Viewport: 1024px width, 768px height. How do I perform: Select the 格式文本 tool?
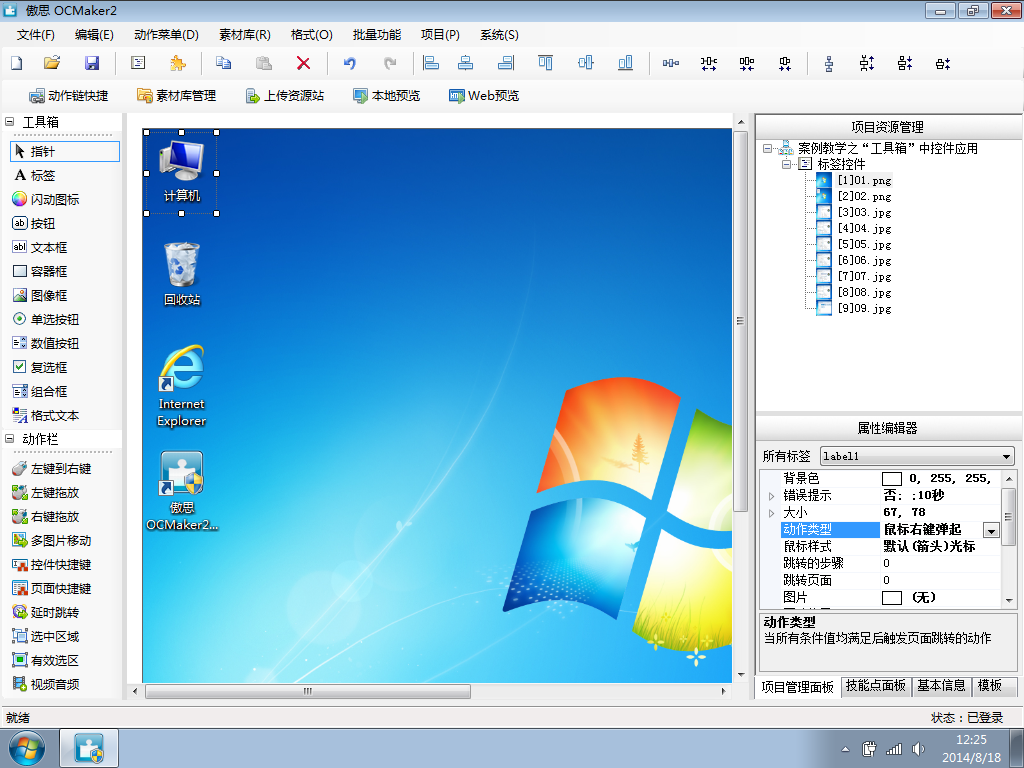pyautogui.click(x=46, y=415)
